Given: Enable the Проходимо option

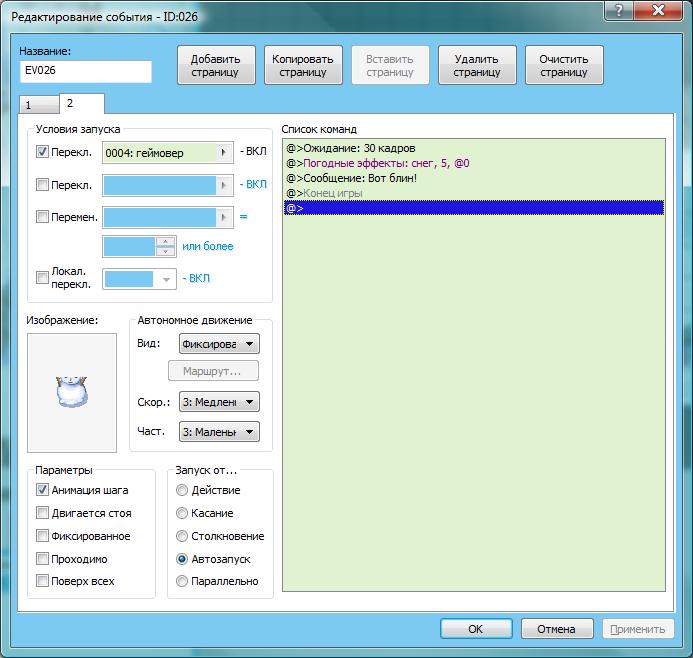Looking at the screenshot, I should pos(42,559).
